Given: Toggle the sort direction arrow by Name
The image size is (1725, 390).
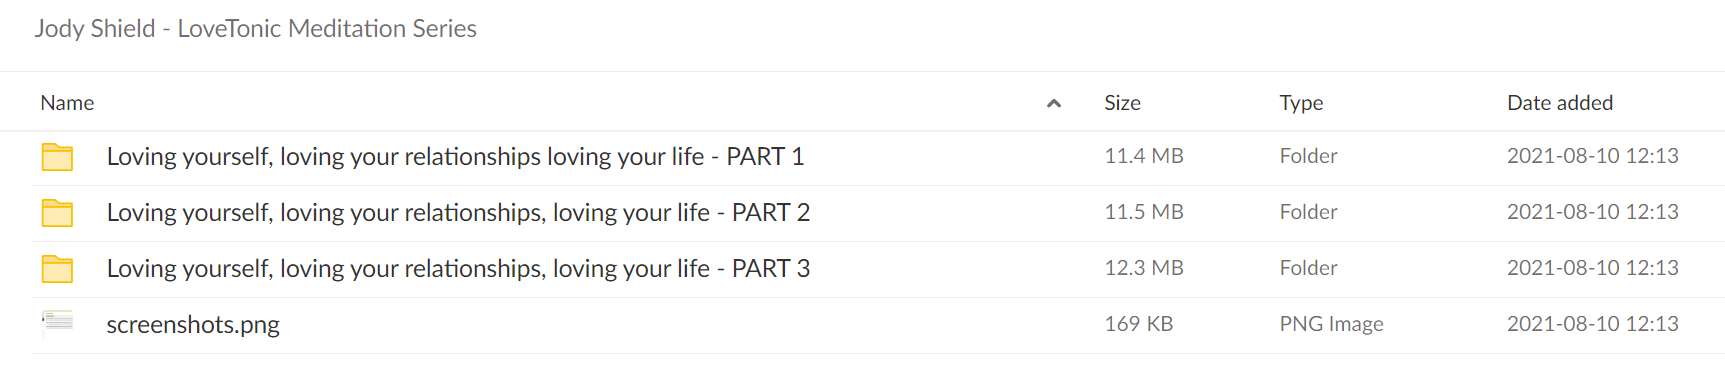Looking at the screenshot, I should pos(1053,103).
